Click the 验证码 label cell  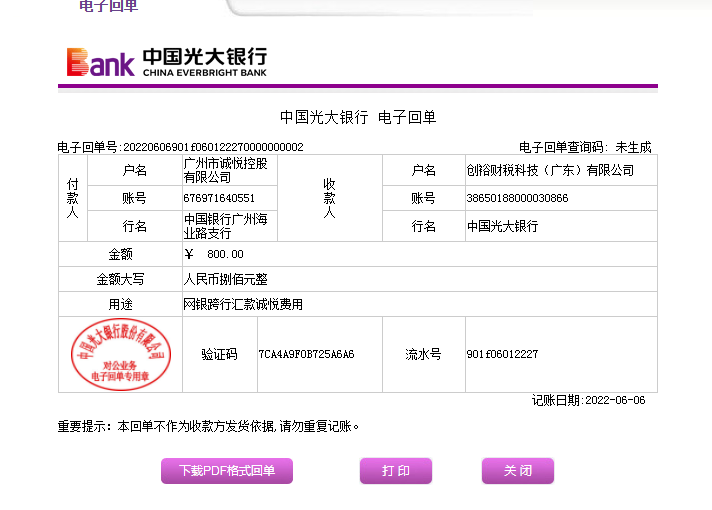tap(220, 354)
